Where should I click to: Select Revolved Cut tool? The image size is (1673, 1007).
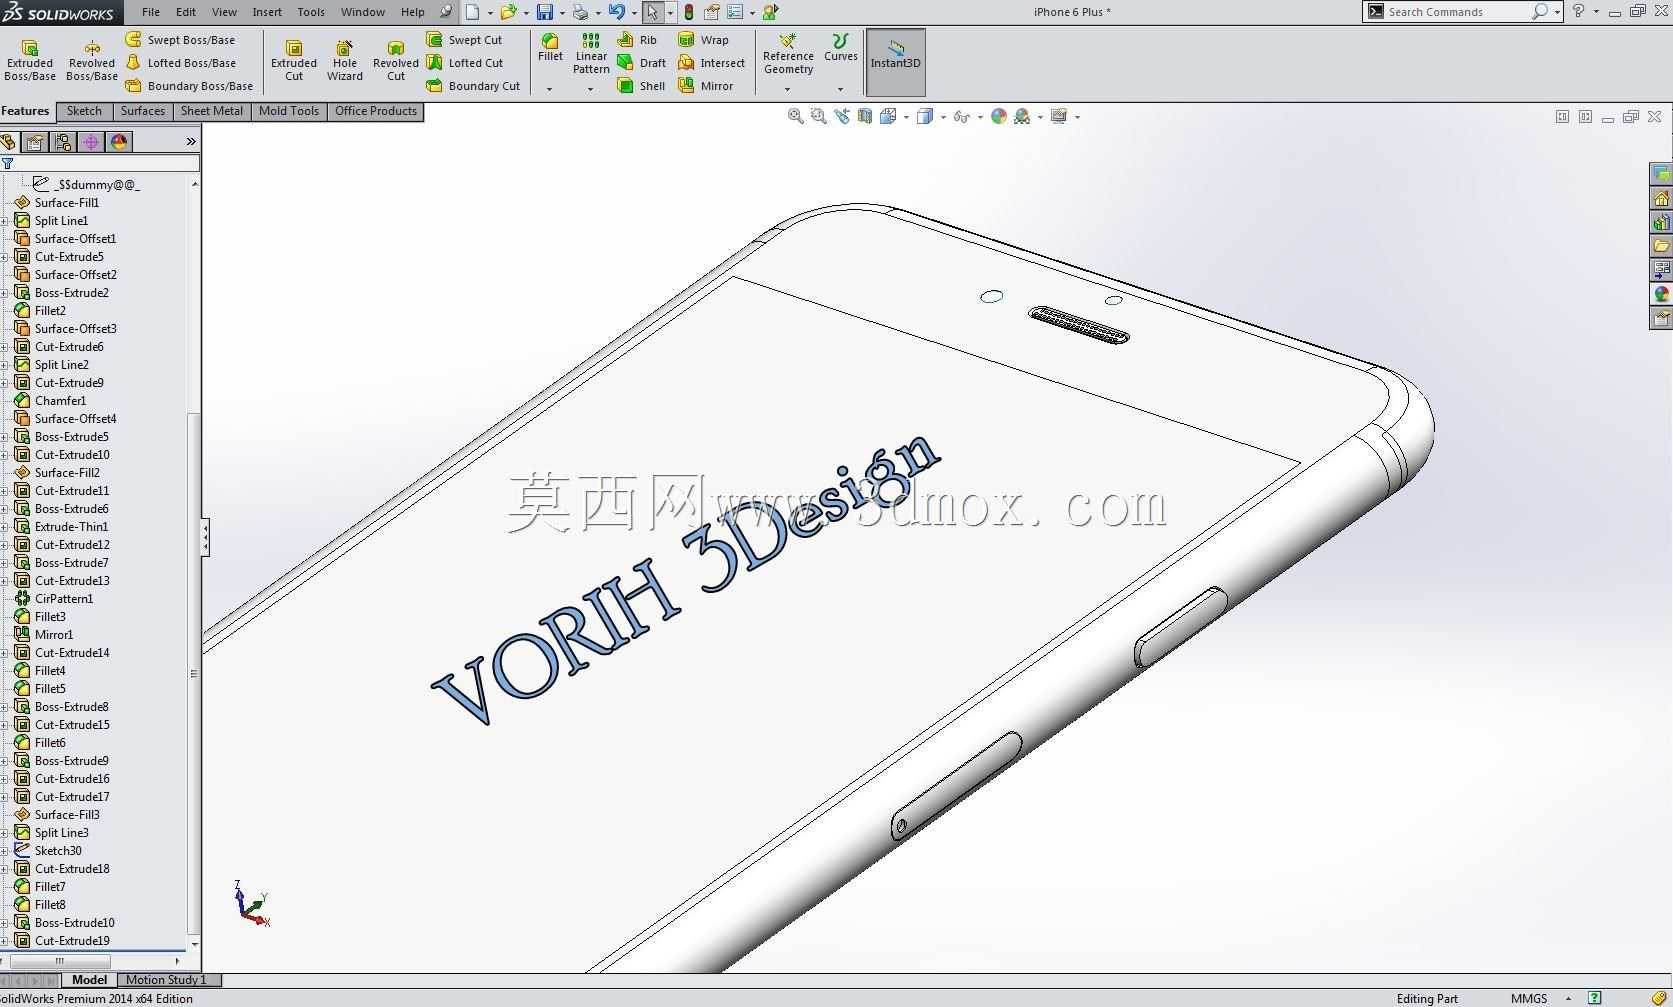(396, 61)
